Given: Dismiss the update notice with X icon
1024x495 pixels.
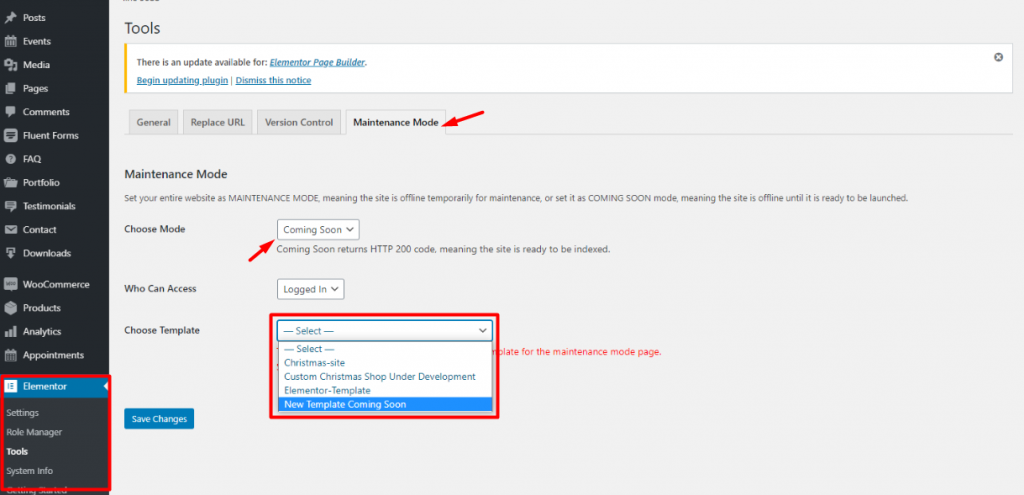Looking at the screenshot, I should tap(998, 57).
